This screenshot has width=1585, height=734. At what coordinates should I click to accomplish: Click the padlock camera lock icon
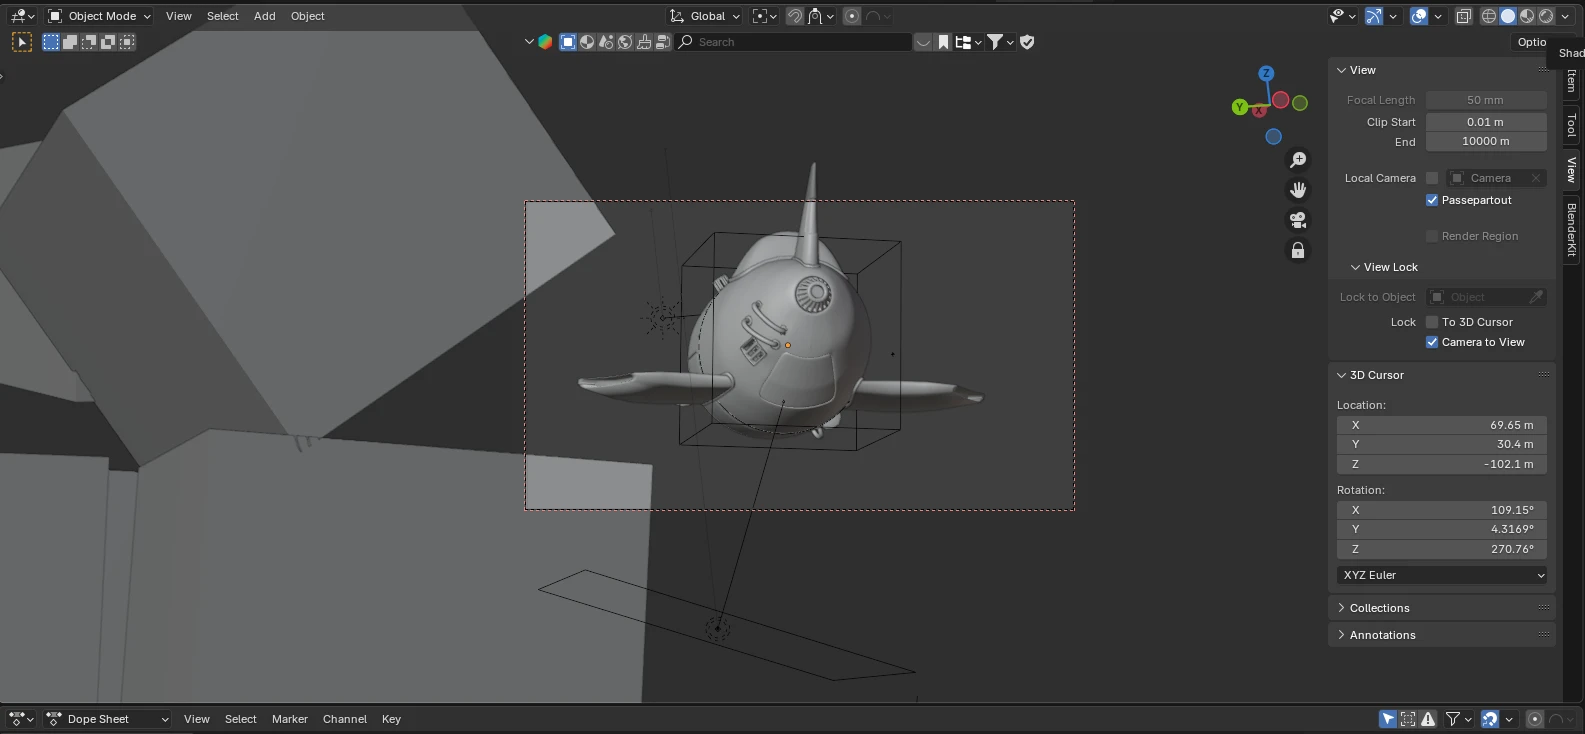[1298, 250]
